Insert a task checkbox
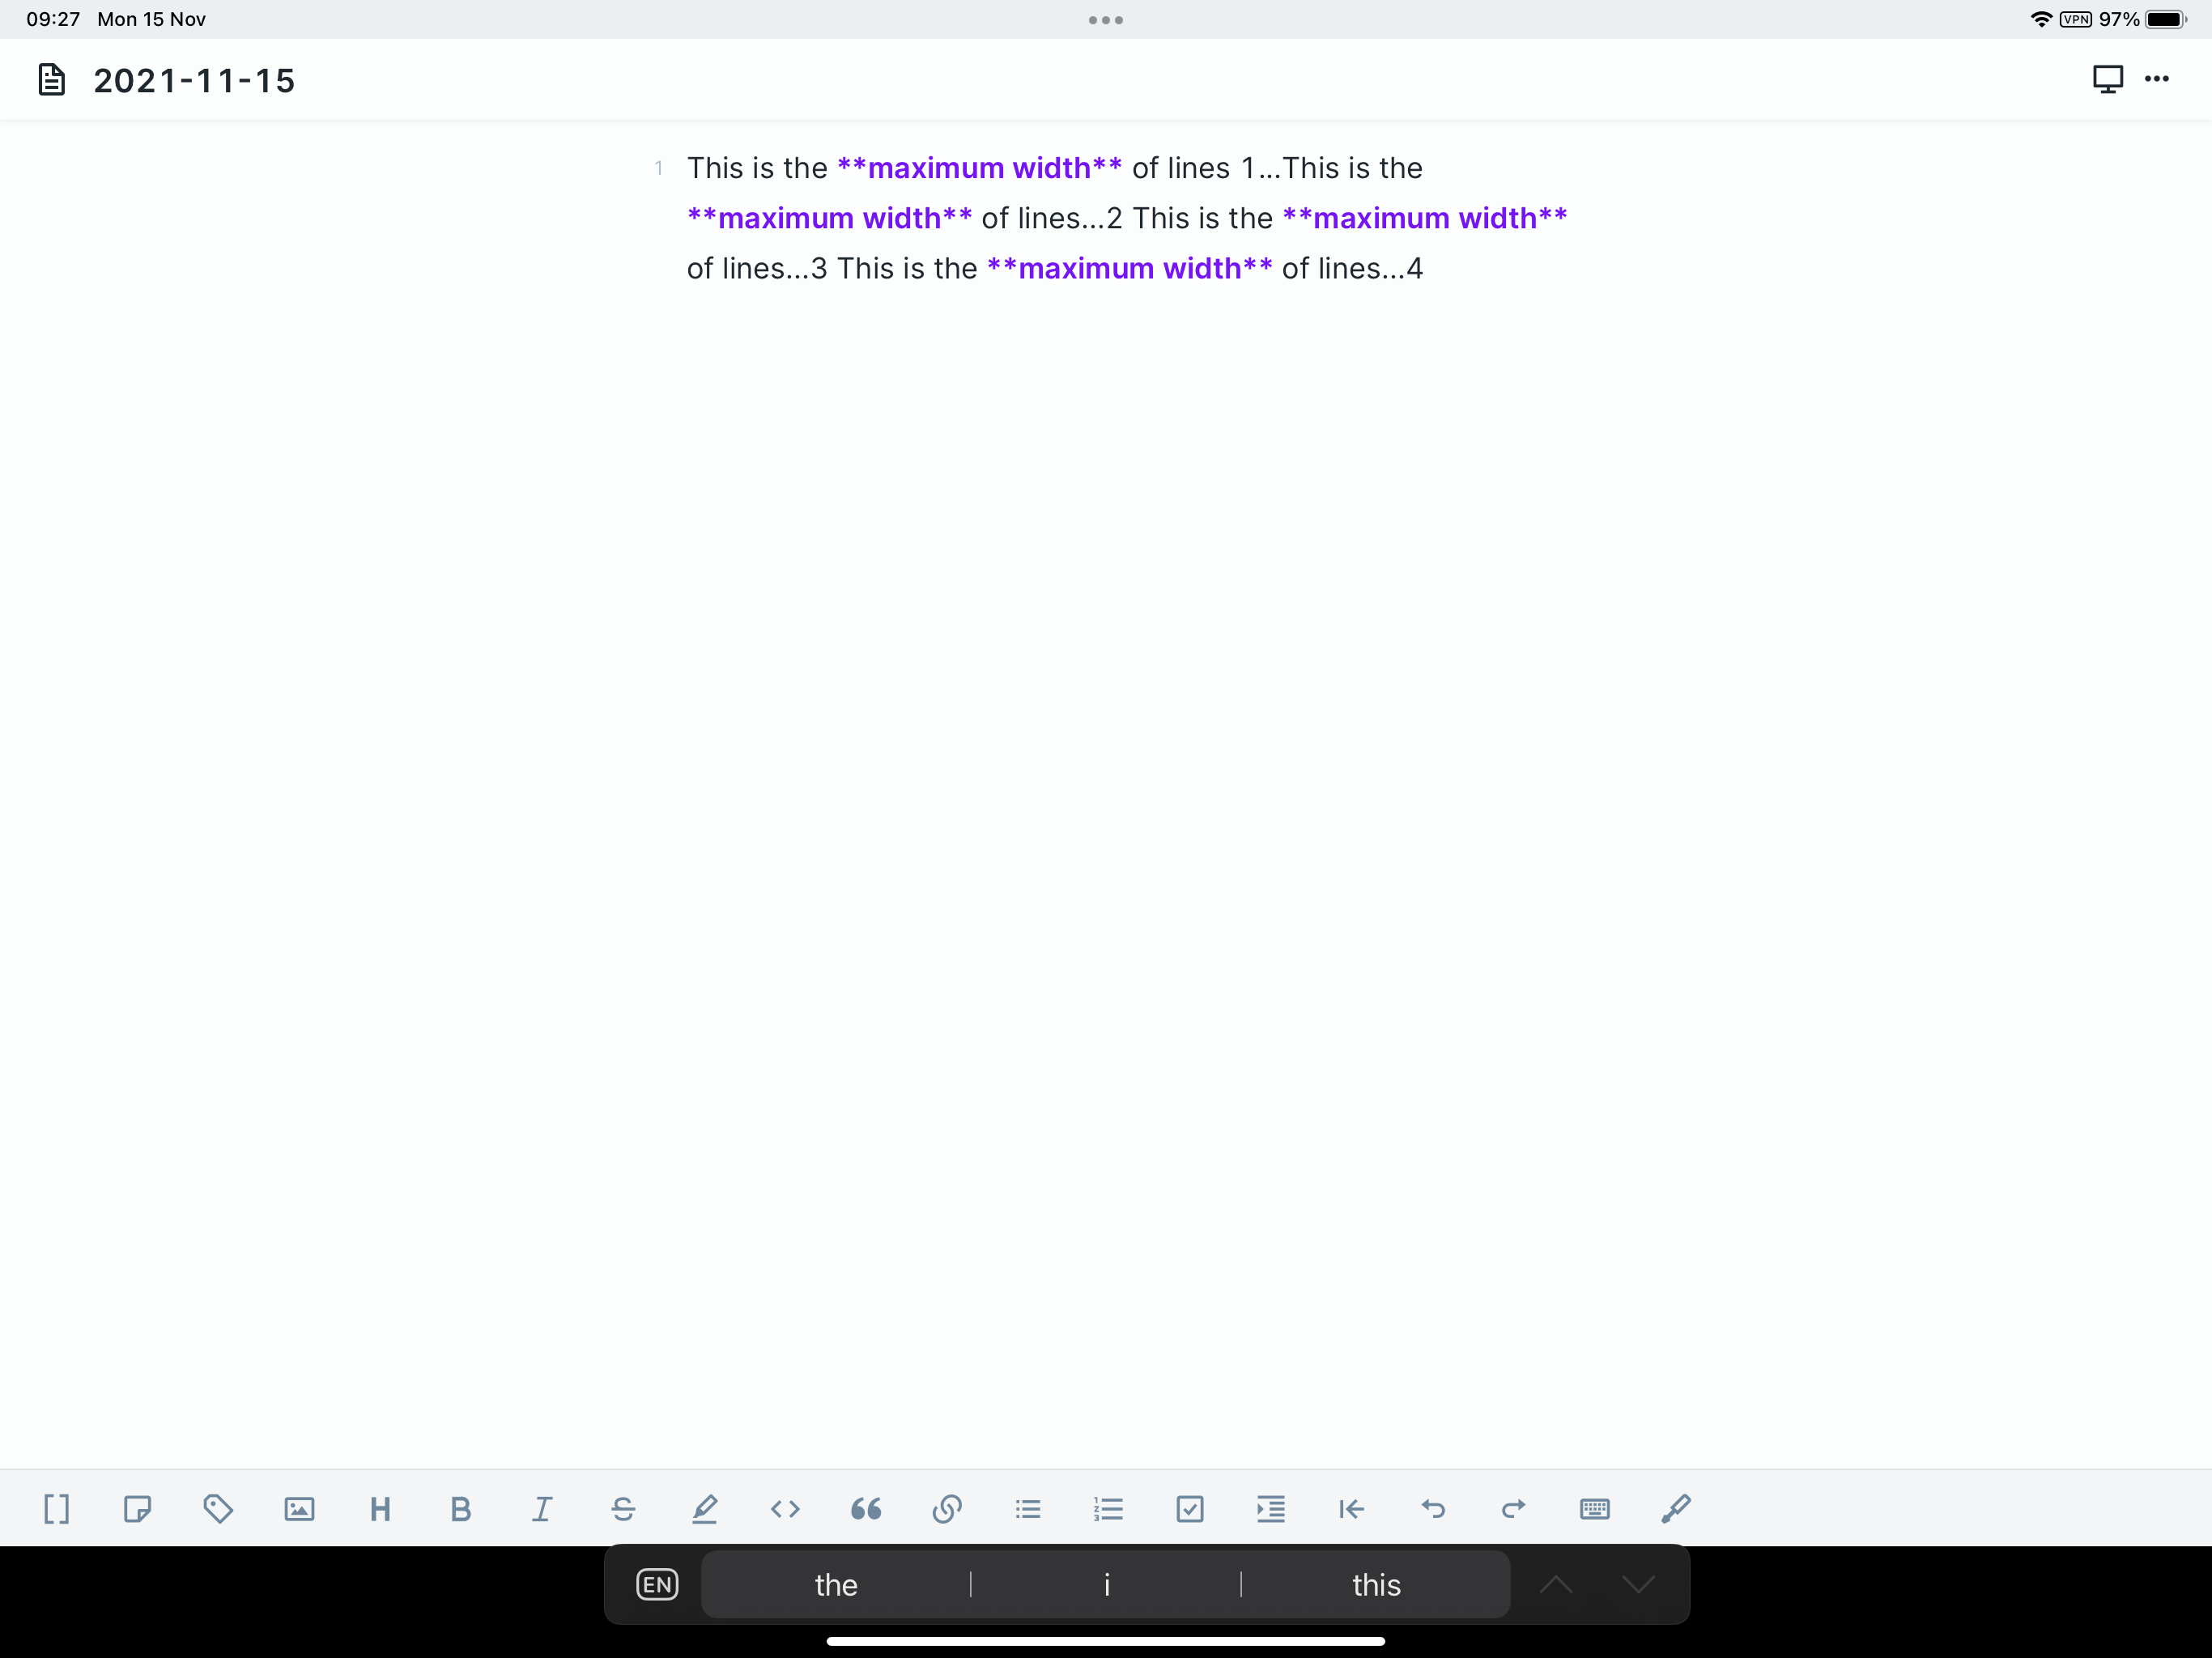The height and width of the screenshot is (1658, 2212). point(1189,1509)
